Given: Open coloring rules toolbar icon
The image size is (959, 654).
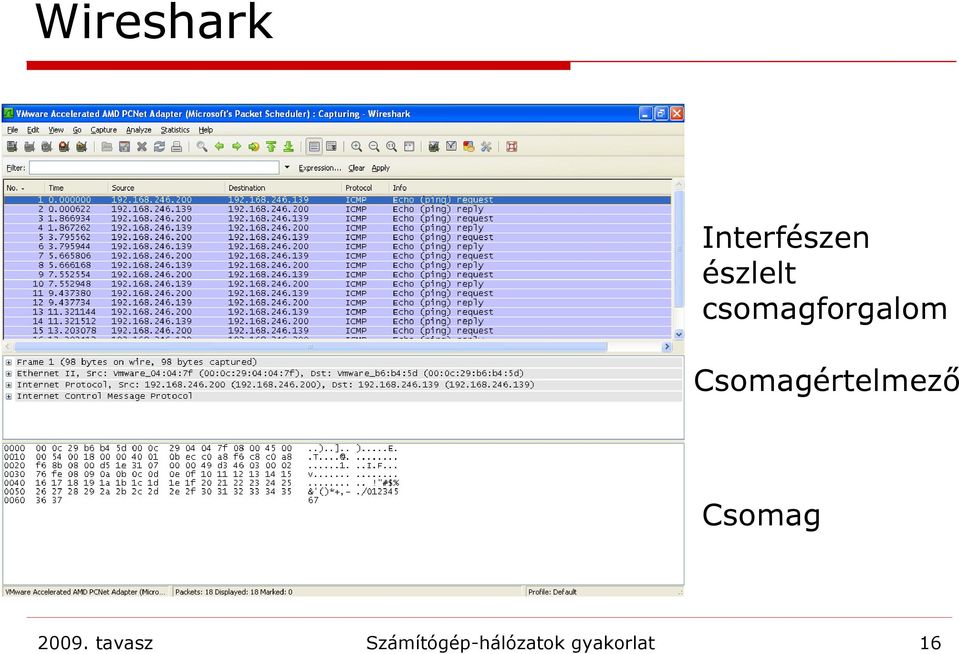Looking at the screenshot, I should (x=468, y=146).
